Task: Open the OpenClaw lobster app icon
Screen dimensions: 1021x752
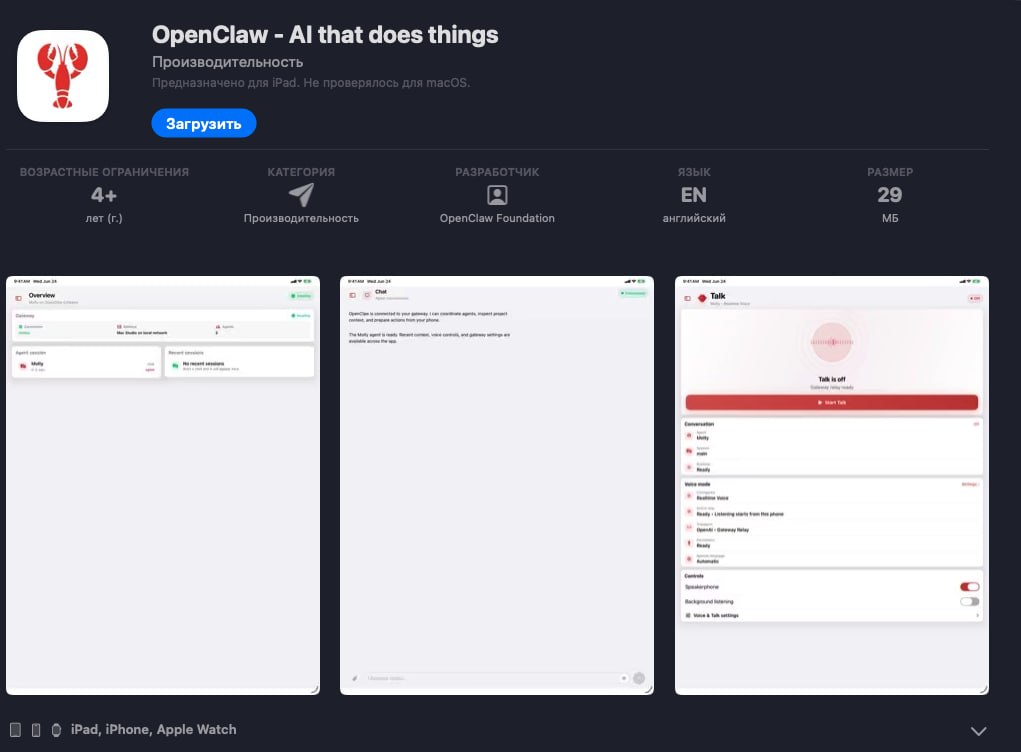Action: coord(63,76)
